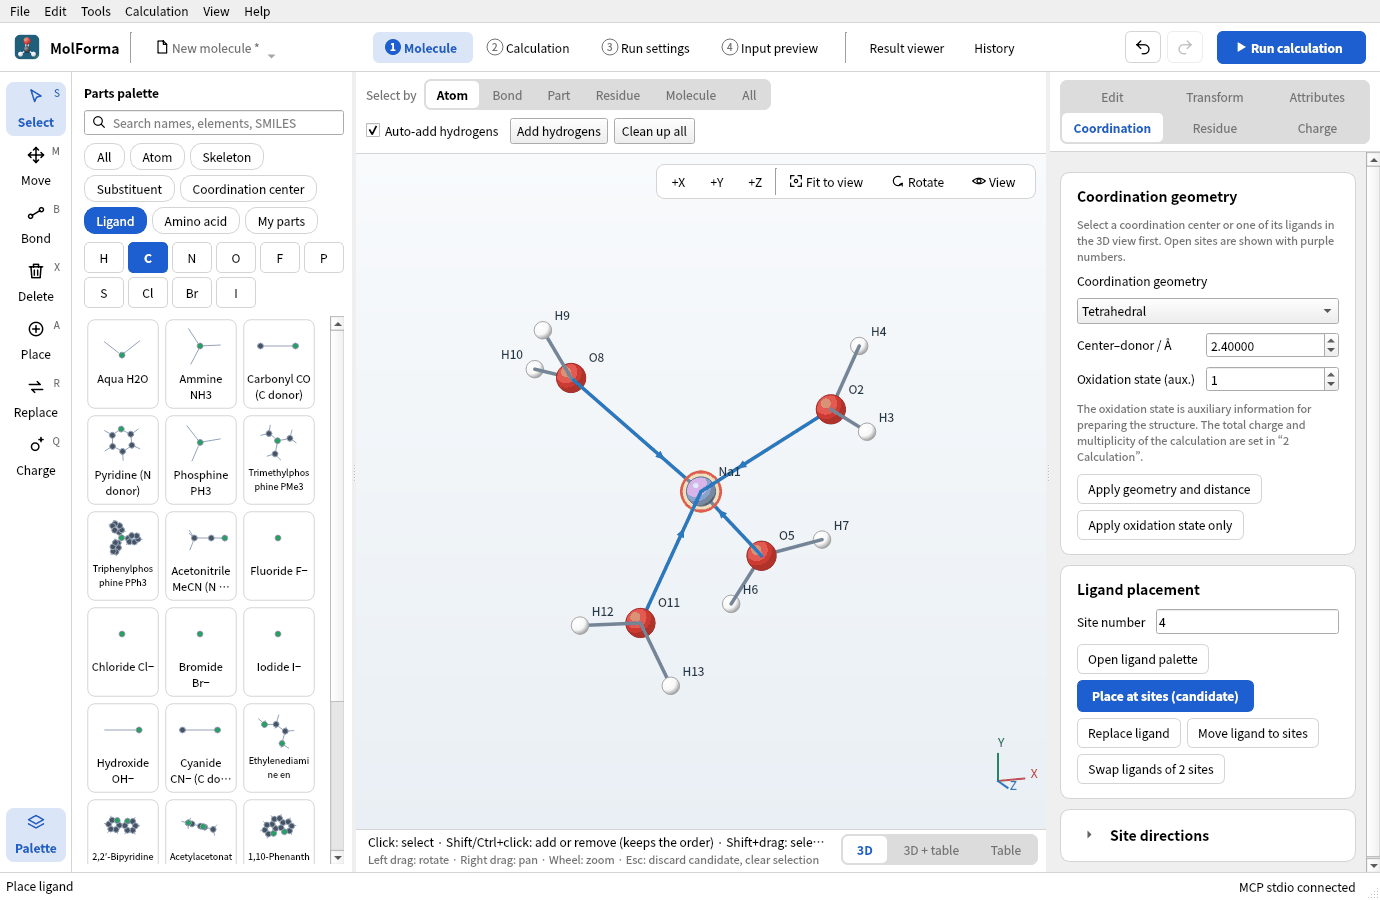Select the Carbon element button
Screen dimensions: 1380x900
[148, 258]
